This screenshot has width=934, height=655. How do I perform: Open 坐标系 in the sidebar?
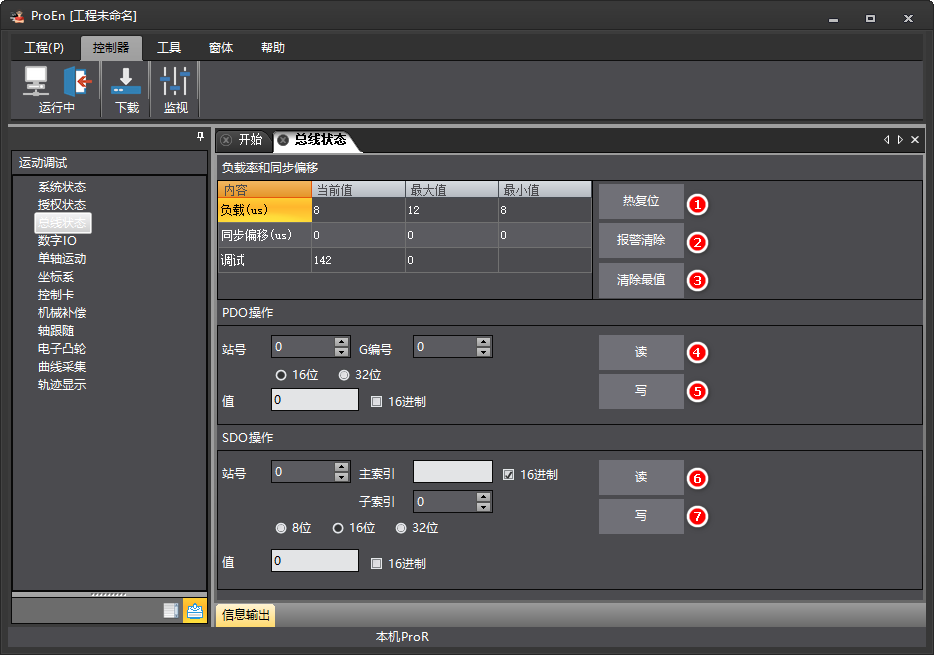tap(56, 277)
